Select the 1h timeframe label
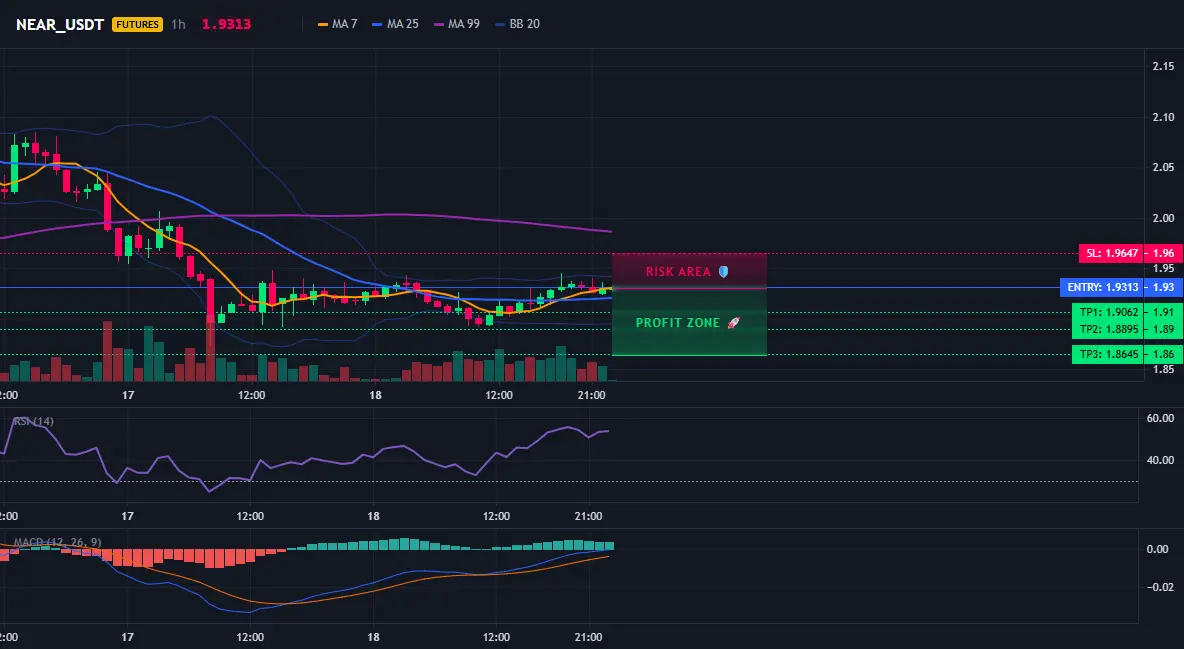 point(178,24)
